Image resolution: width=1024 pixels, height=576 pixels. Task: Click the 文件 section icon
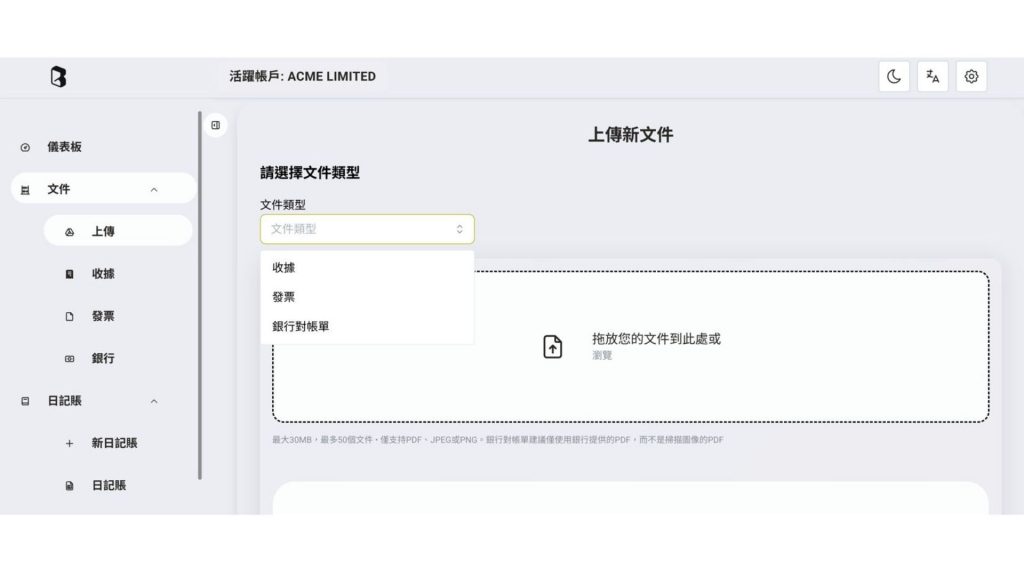25,190
